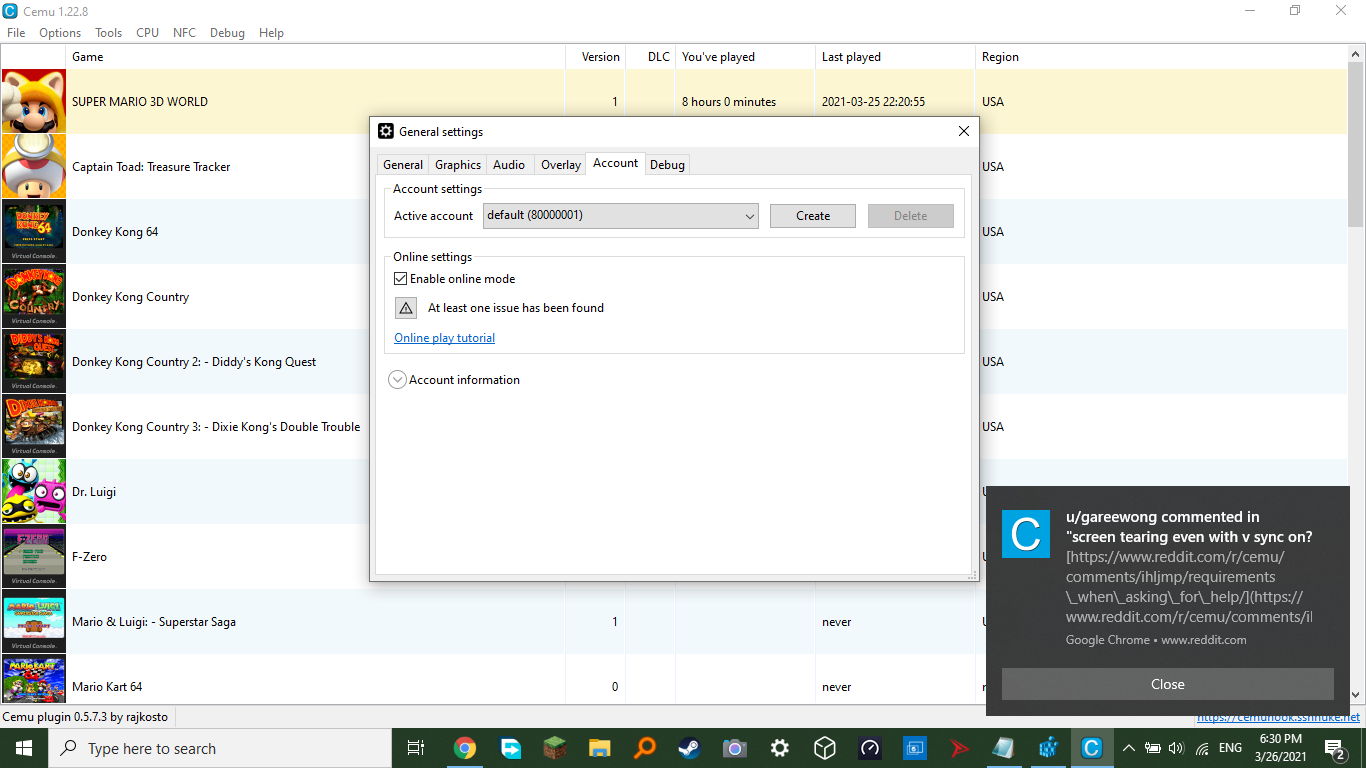Select Donkey Kong Country 3 row
This screenshot has width=1366, height=768.
point(674,426)
